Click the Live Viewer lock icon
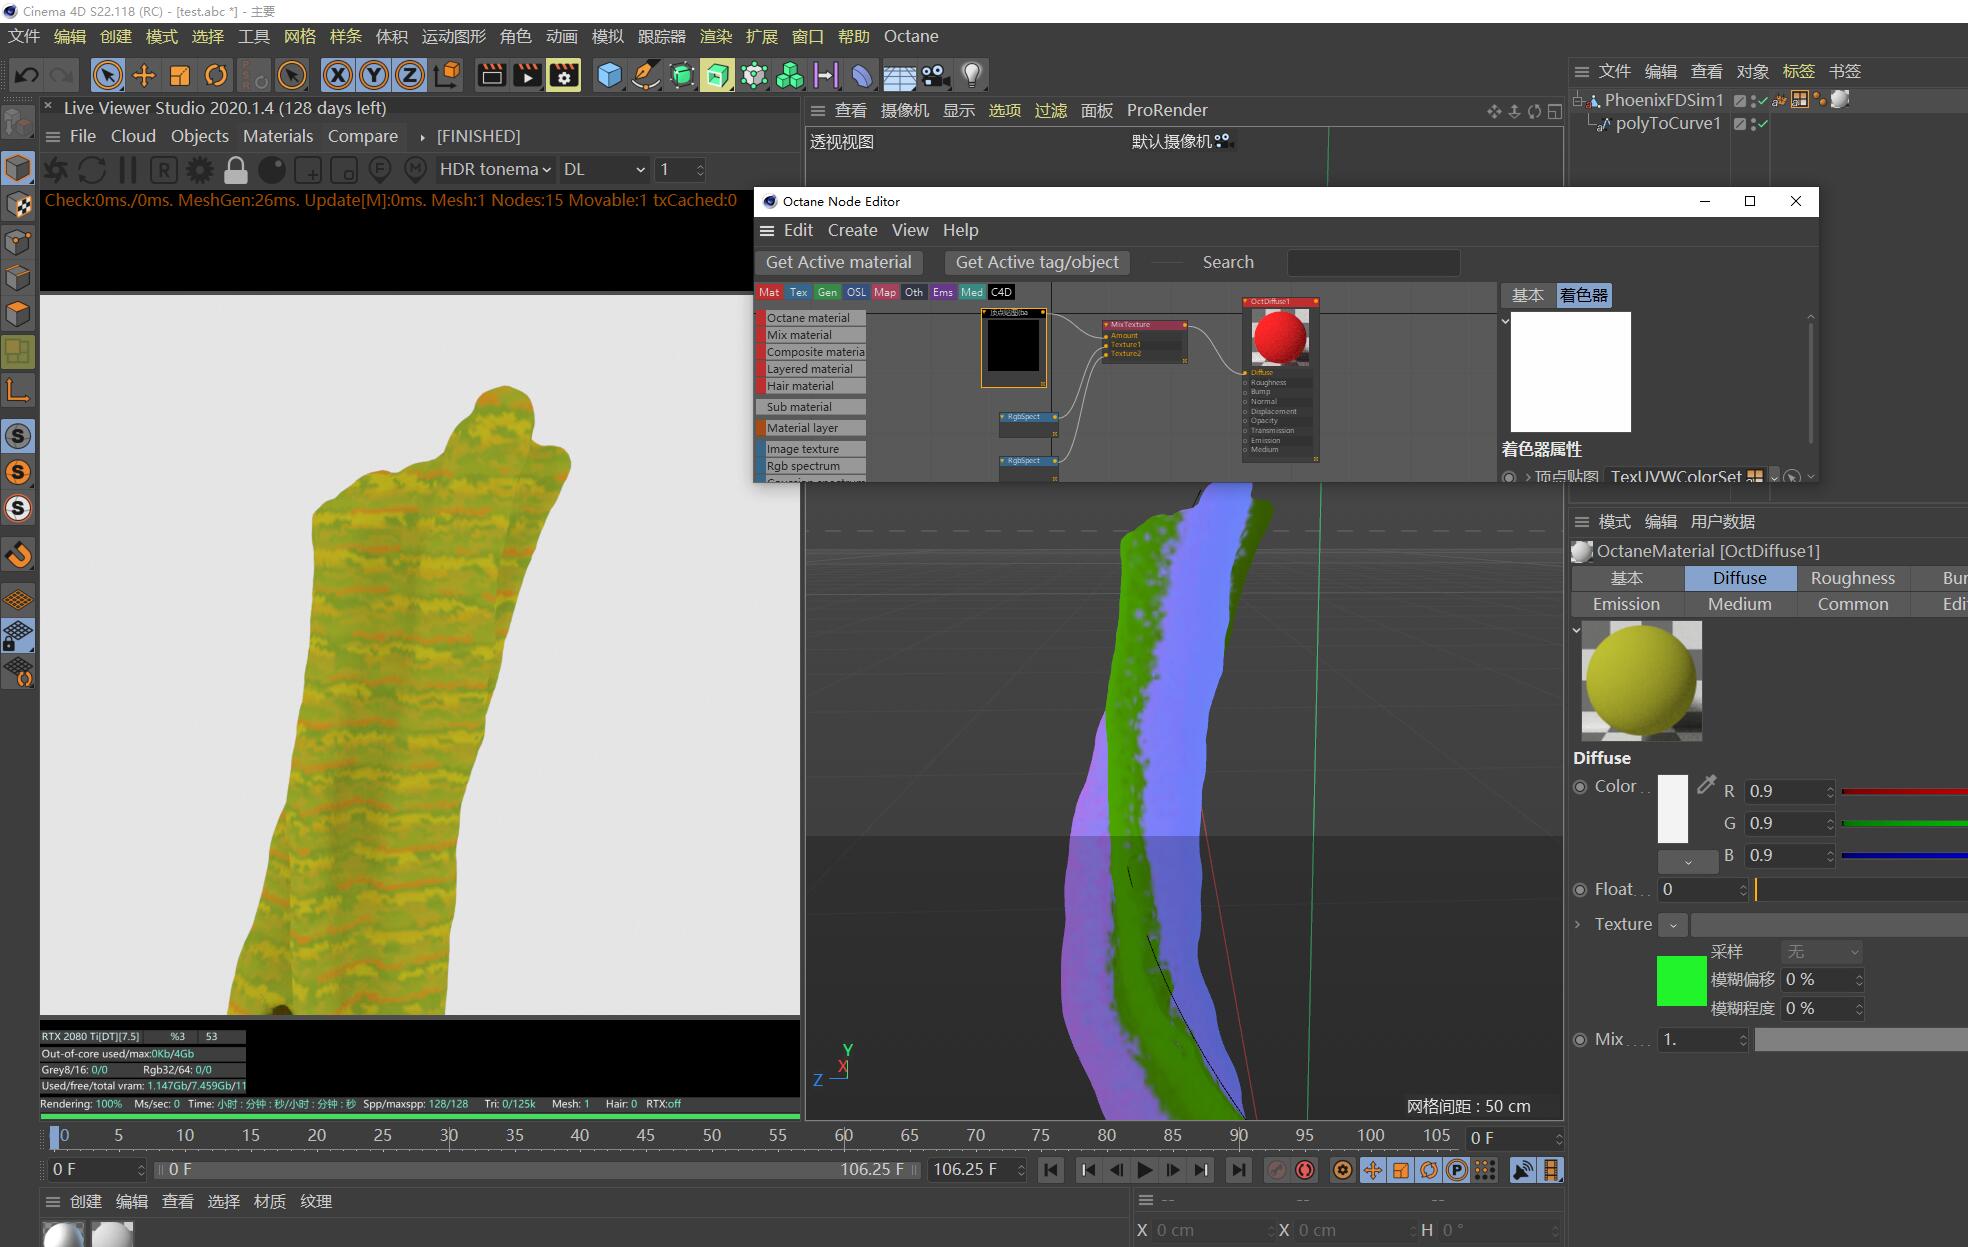1968x1247 pixels. click(236, 170)
